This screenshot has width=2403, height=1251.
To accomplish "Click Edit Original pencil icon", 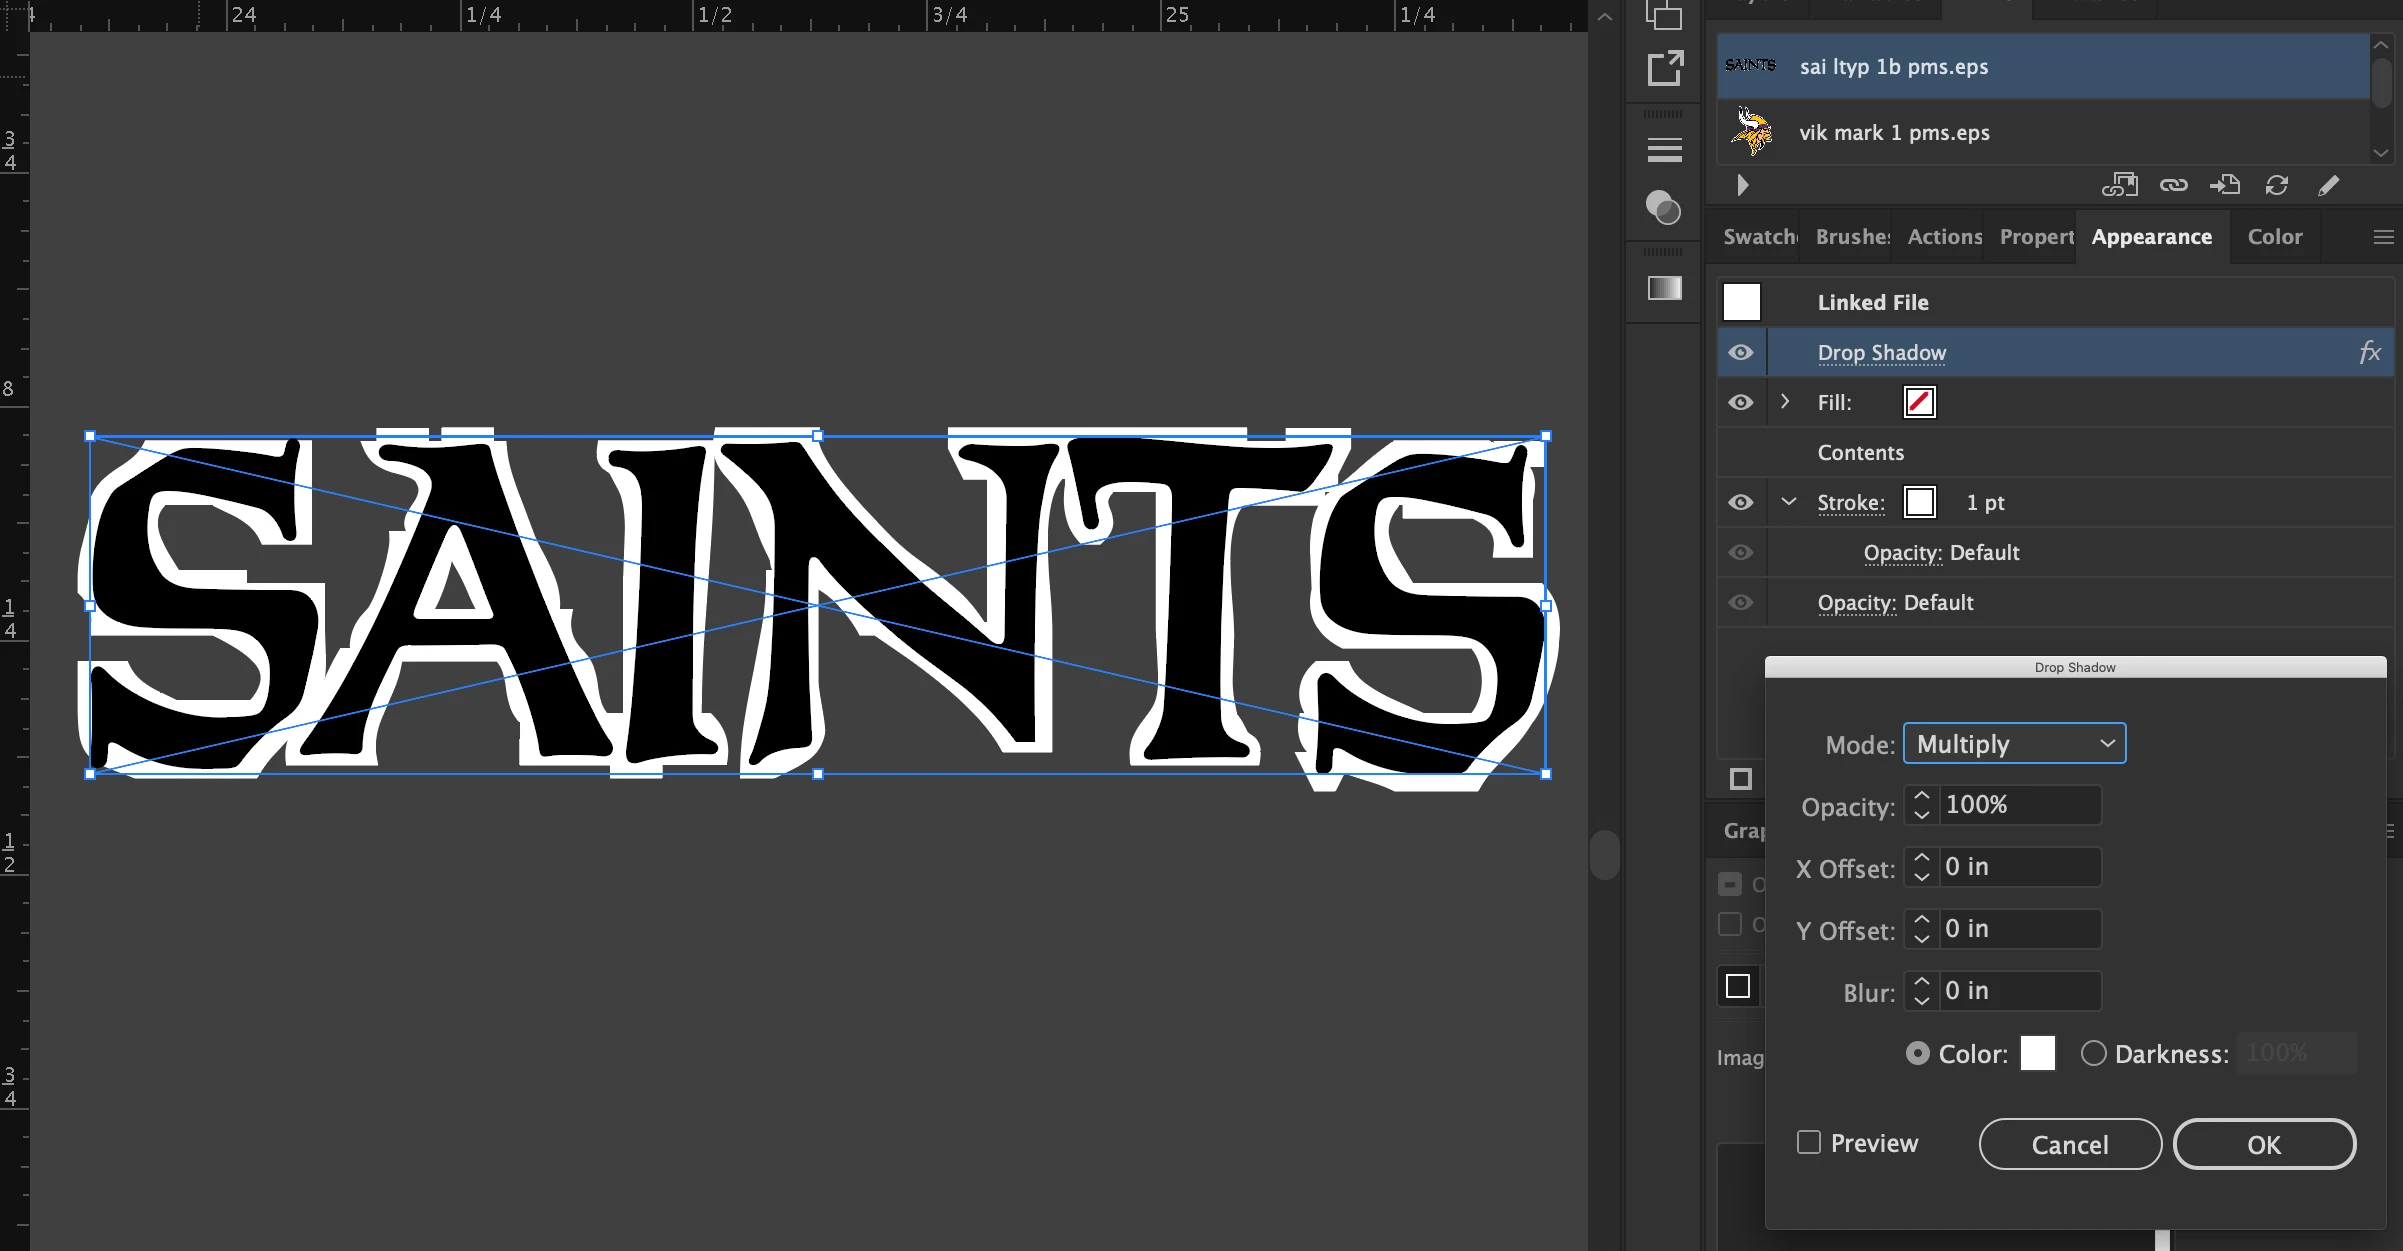I will 2328,185.
